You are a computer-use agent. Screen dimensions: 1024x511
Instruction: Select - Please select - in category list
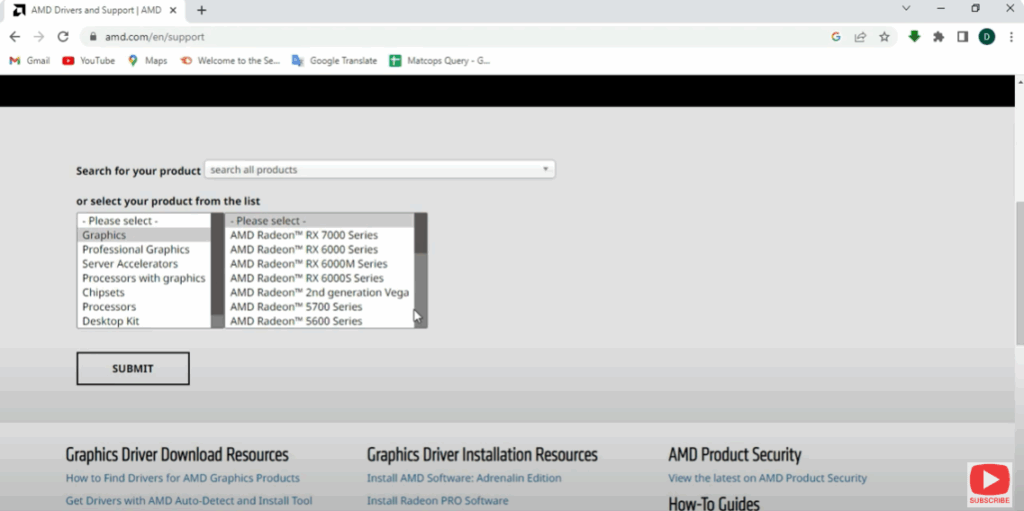tap(144, 221)
